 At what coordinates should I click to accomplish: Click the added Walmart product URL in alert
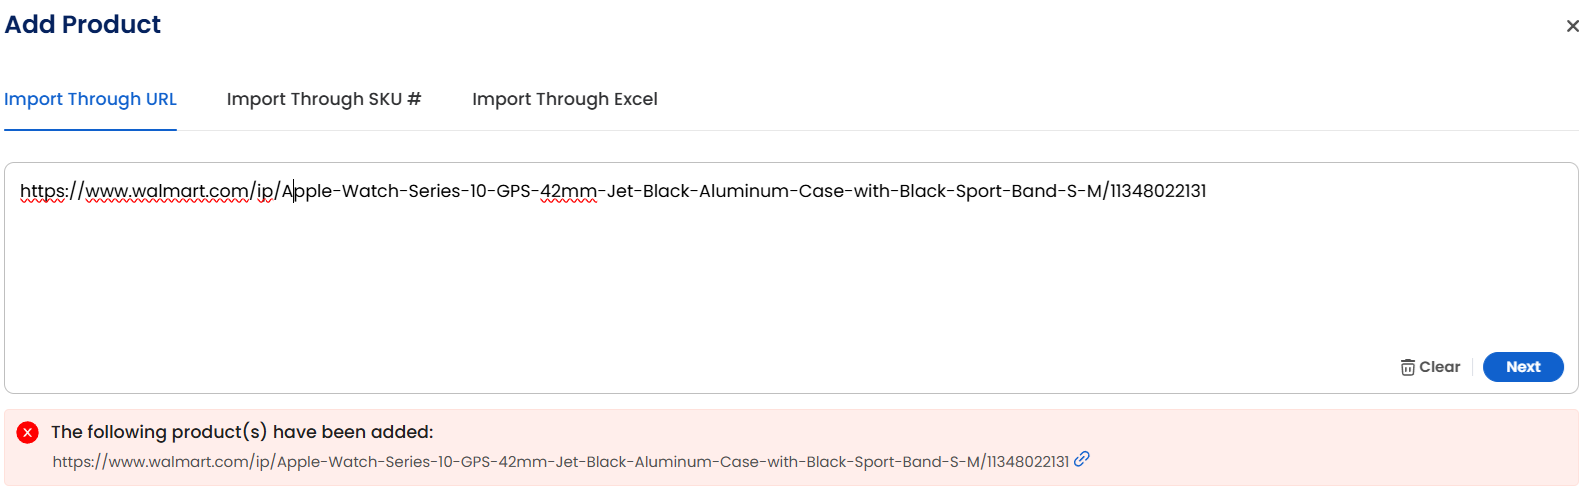[561, 462]
